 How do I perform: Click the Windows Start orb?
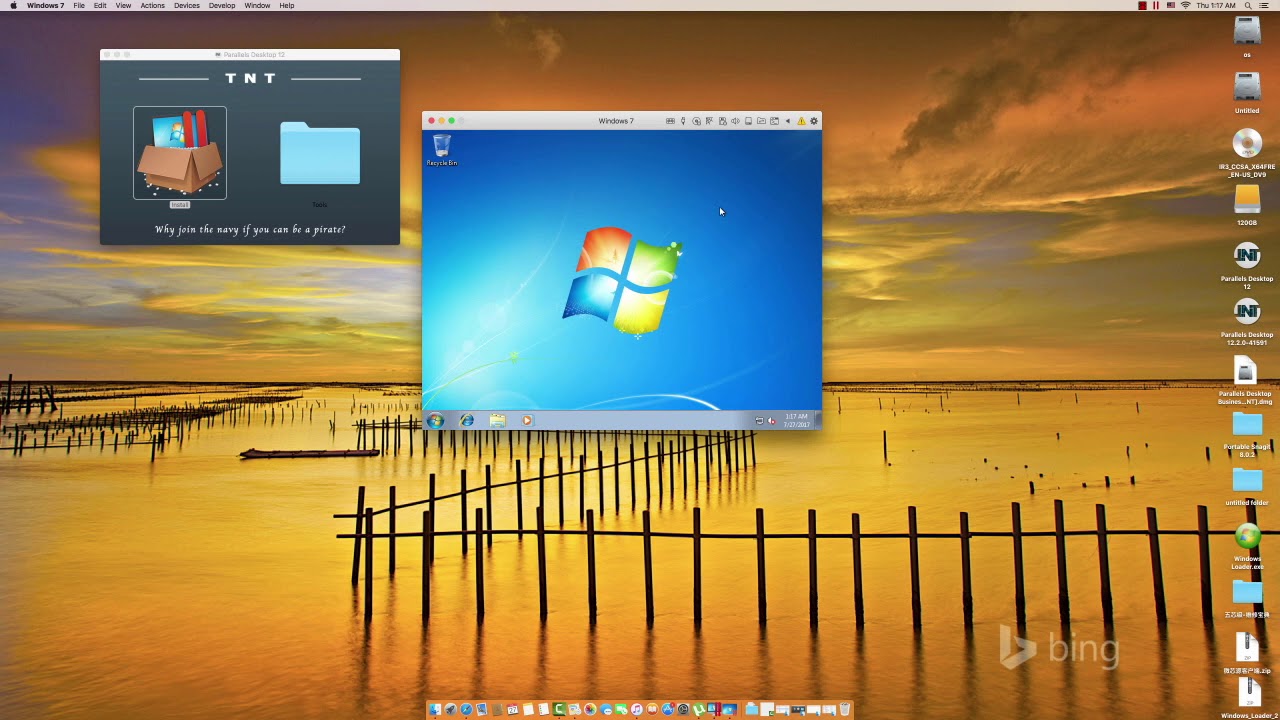pos(435,421)
